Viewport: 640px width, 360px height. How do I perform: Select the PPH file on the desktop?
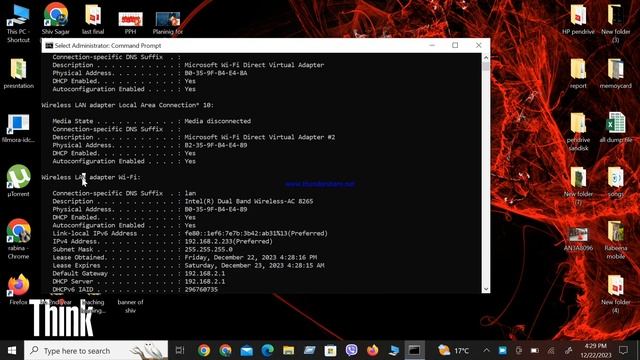click(130, 19)
